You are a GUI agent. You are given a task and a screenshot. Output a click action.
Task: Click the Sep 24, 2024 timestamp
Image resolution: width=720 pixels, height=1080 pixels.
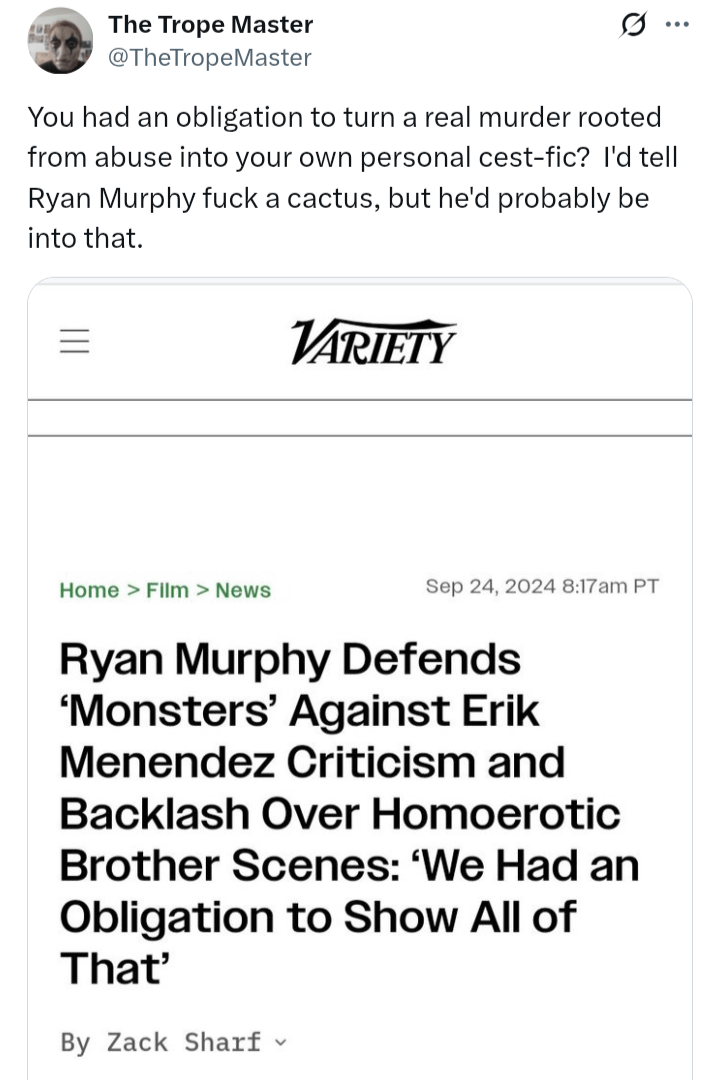point(542,586)
